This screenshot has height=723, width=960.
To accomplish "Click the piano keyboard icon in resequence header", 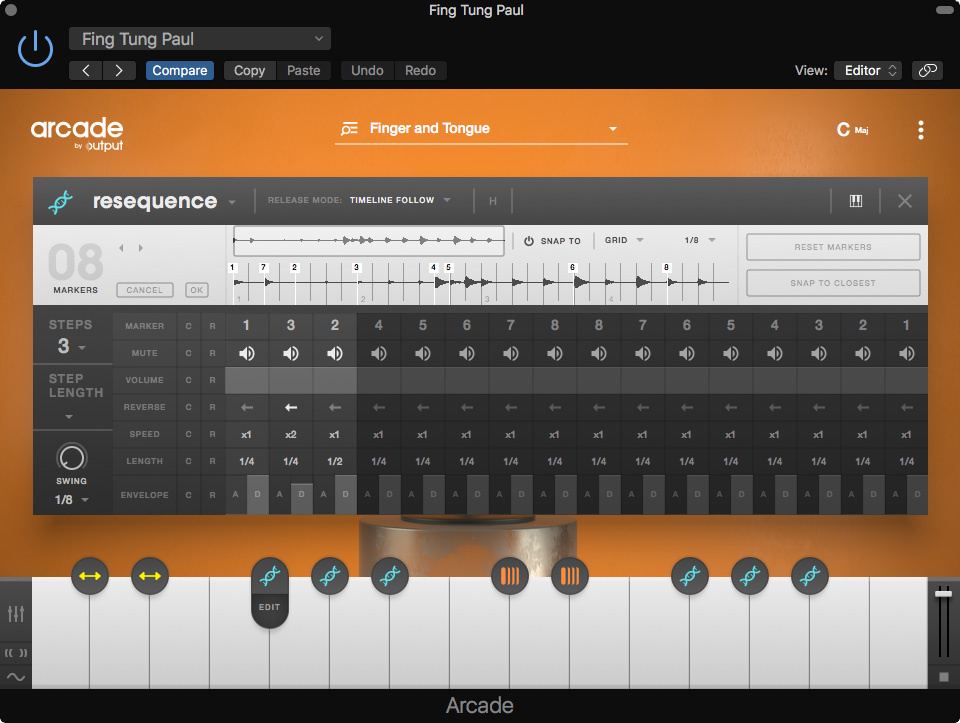I will 856,201.
